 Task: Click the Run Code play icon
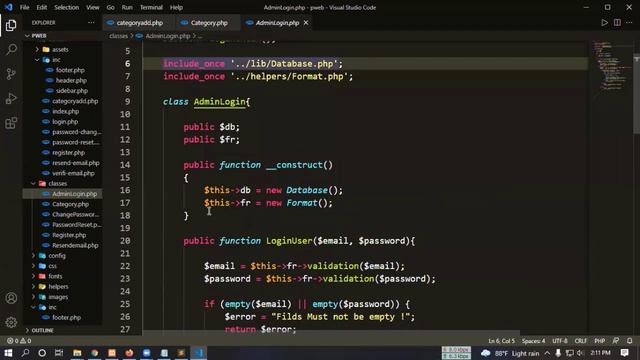coord(604,23)
